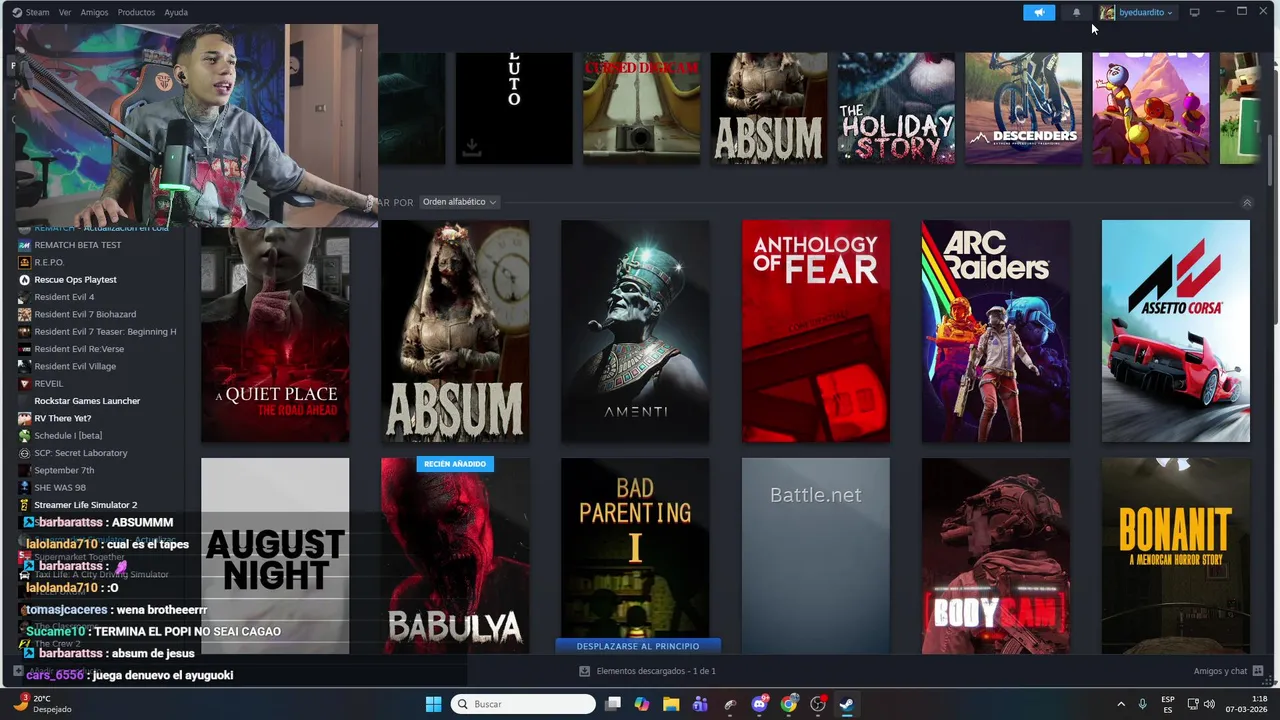Open ARC Raiders game cover
The width and height of the screenshot is (1280, 720).
pyautogui.click(x=996, y=331)
